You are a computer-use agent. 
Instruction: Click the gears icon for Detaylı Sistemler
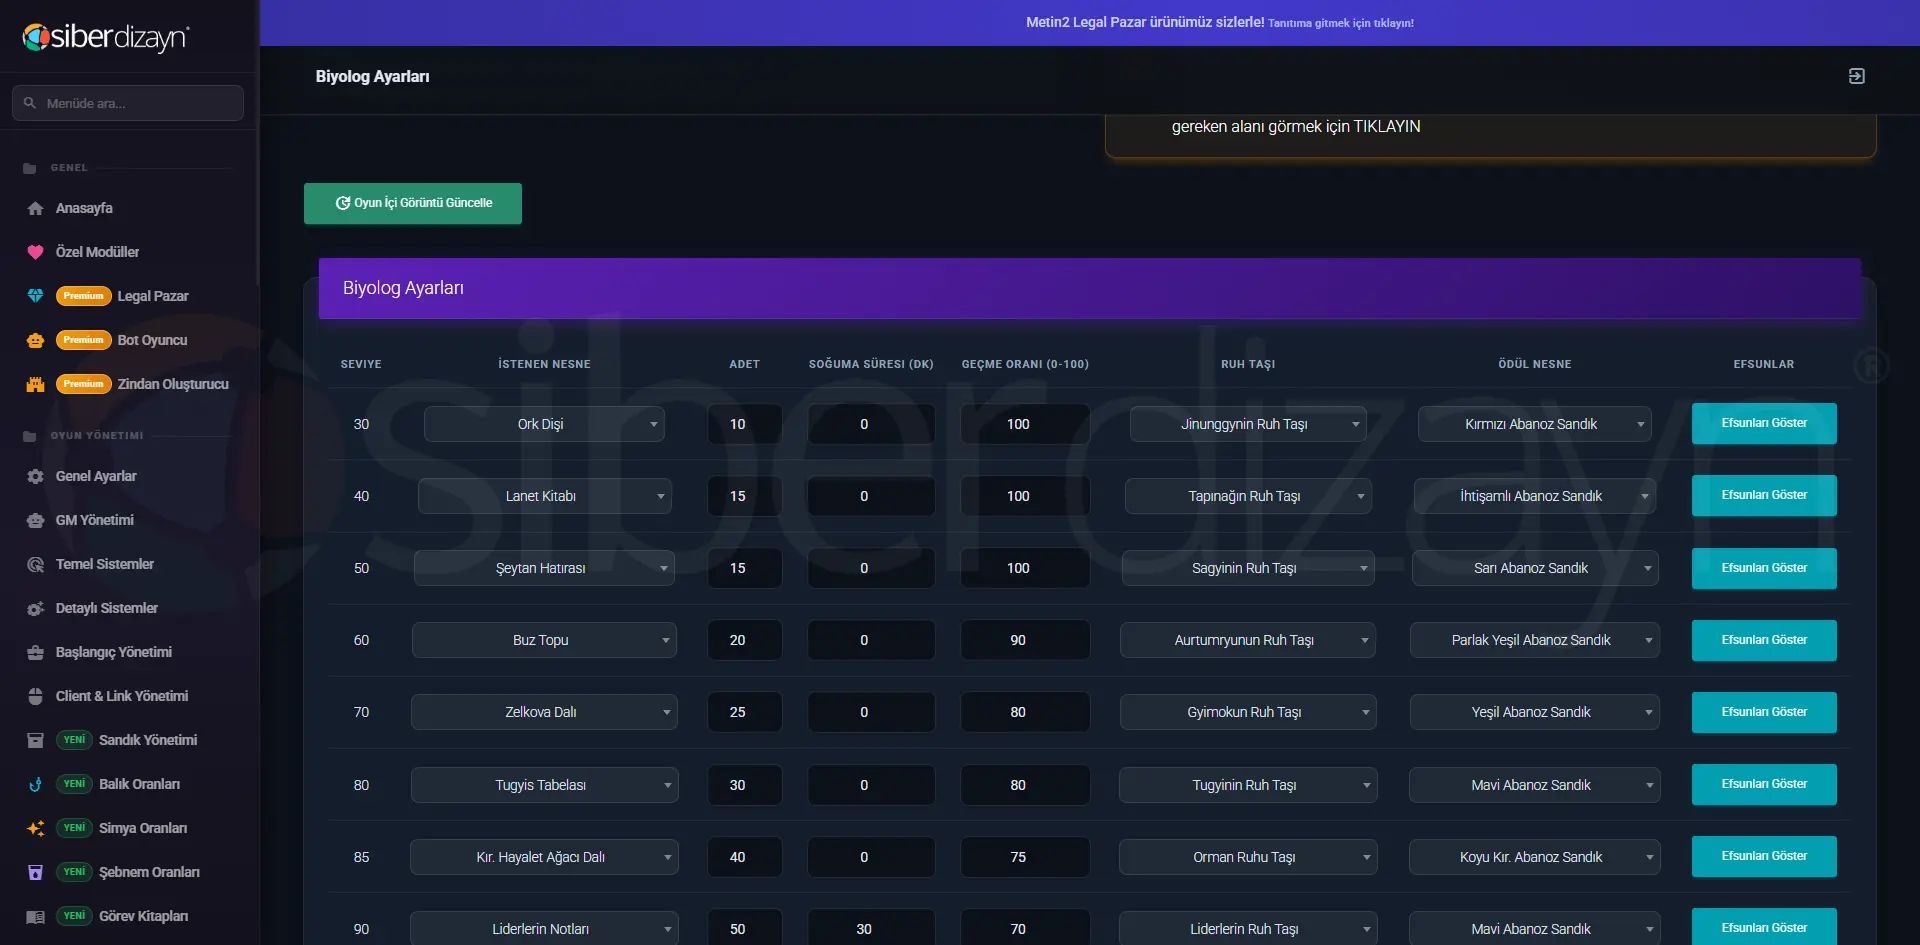coord(35,608)
